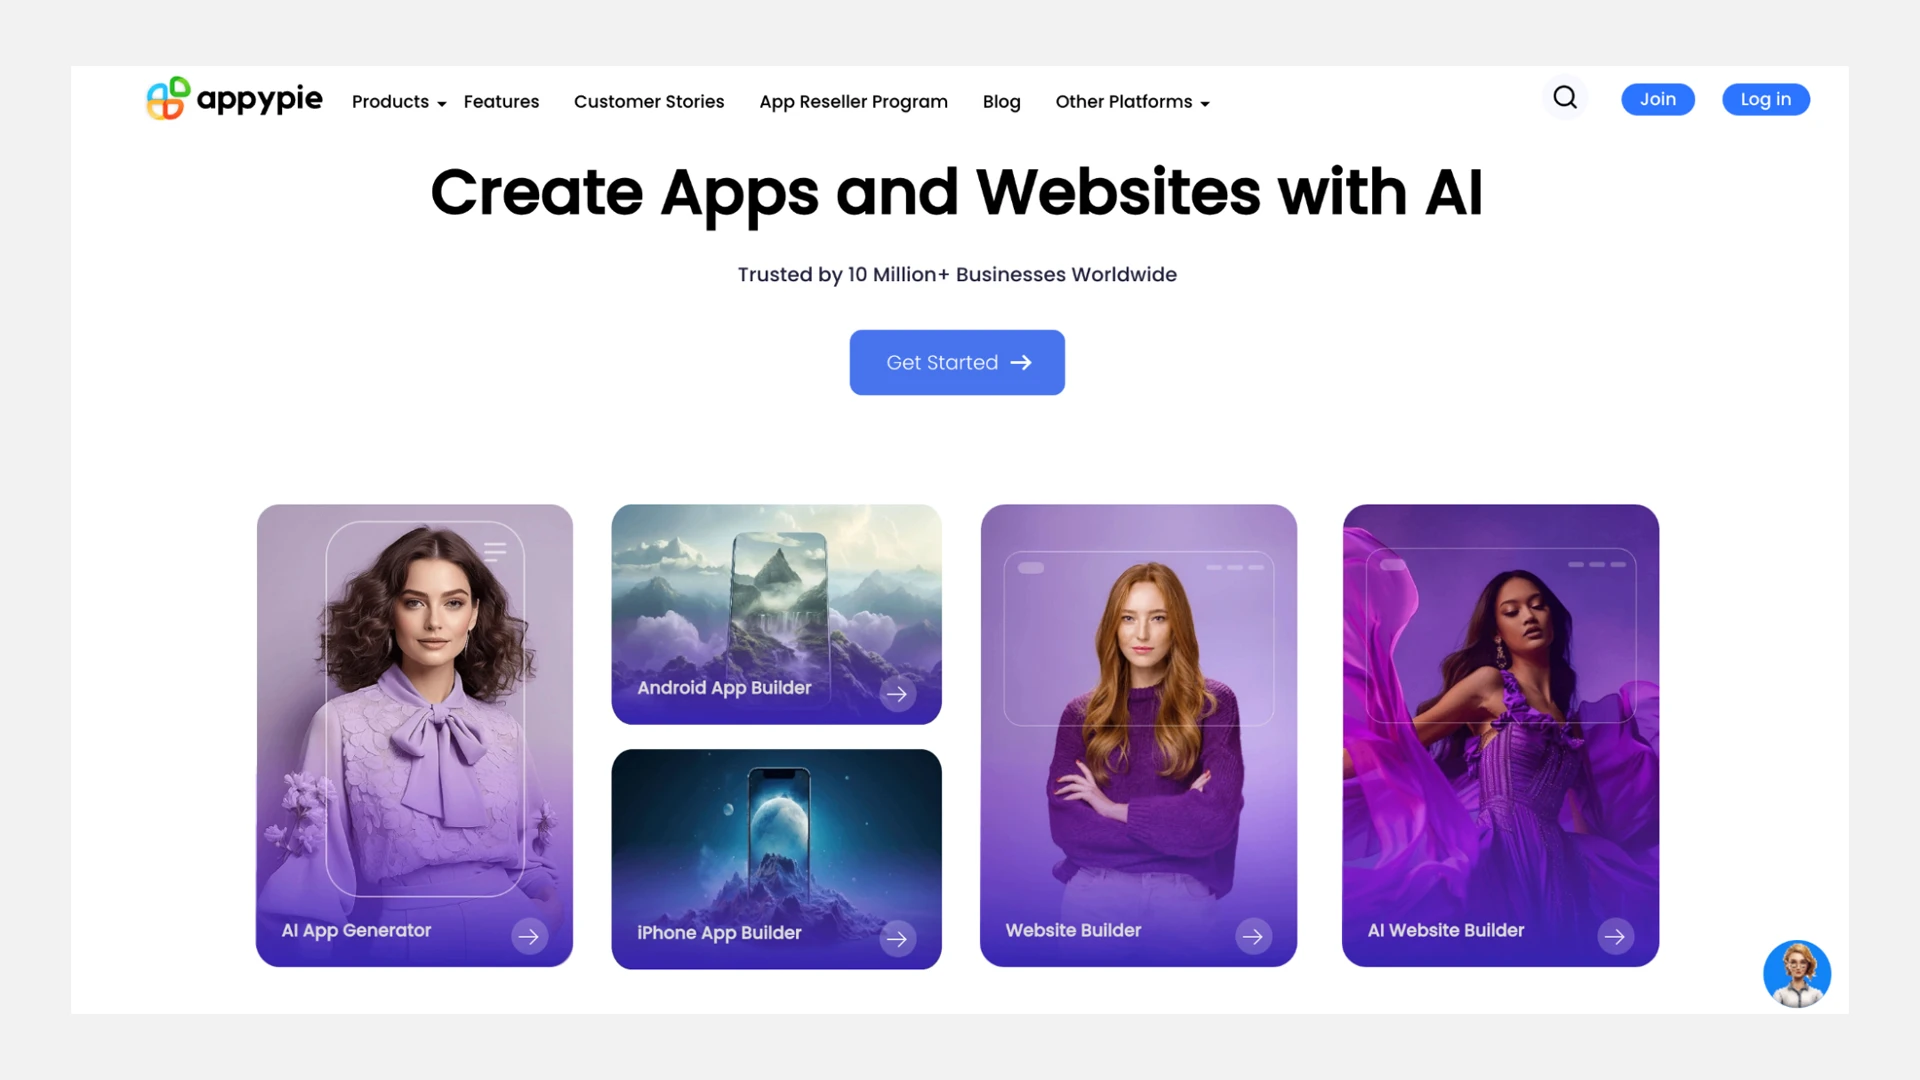This screenshot has height=1080, width=1920.
Task: Click the Appy Pie logo
Action: [x=234, y=98]
